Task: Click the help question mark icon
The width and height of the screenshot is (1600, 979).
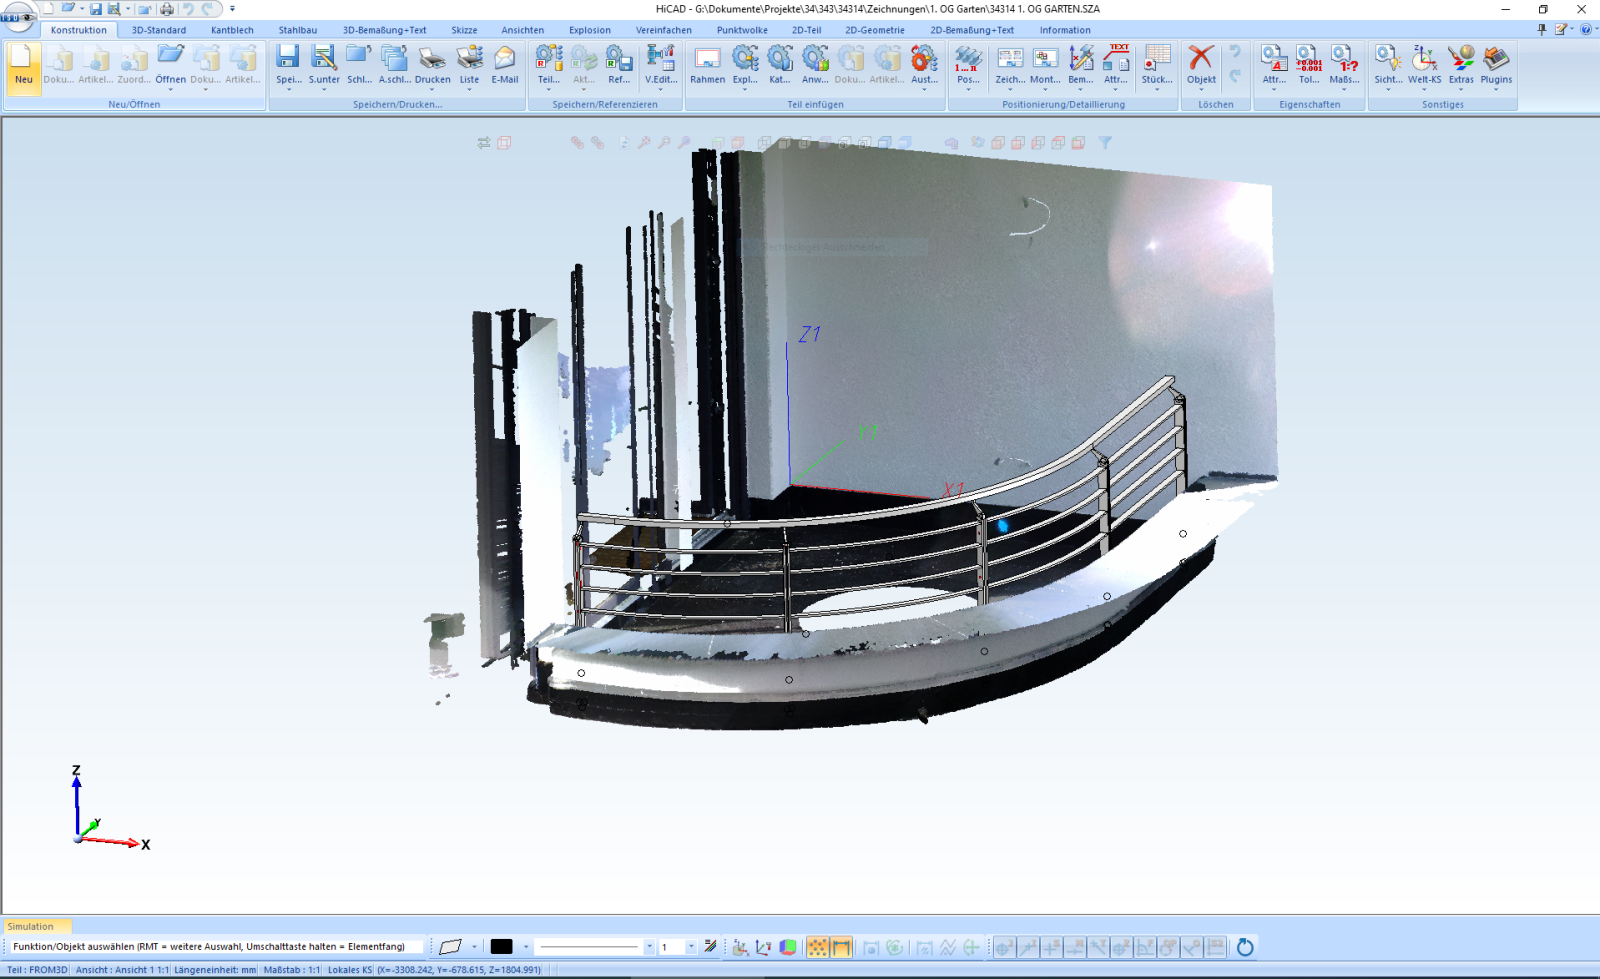Action: (1586, 30)
